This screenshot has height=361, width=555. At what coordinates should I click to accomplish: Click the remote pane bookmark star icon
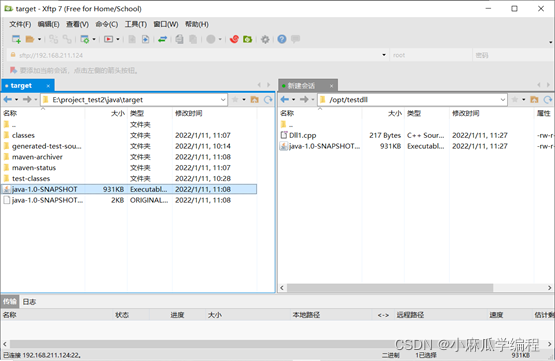(515, 99)
